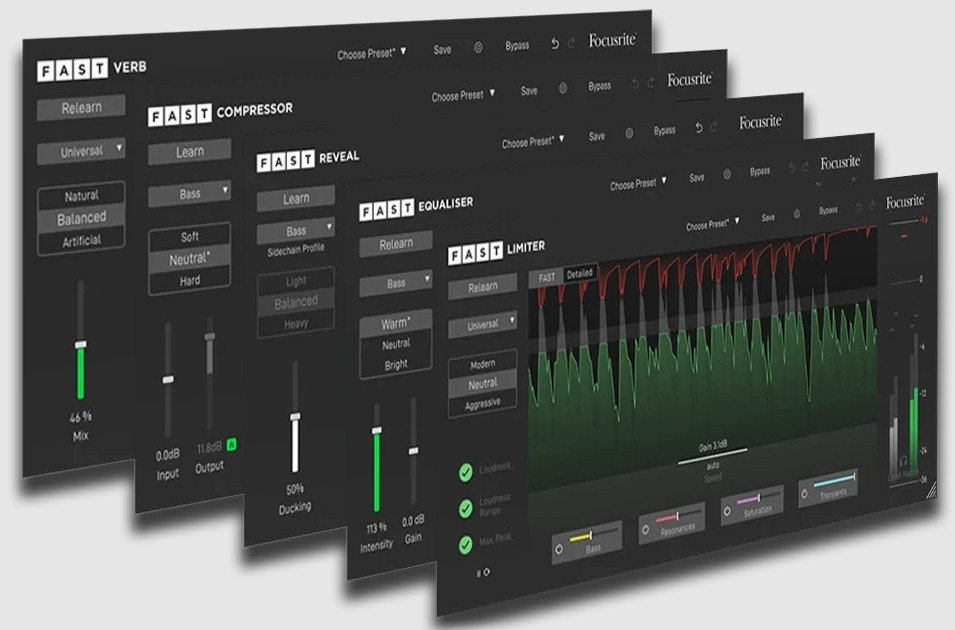Click Relearn button in FAST Verb
955x630 pixels.
pos(82,108)
